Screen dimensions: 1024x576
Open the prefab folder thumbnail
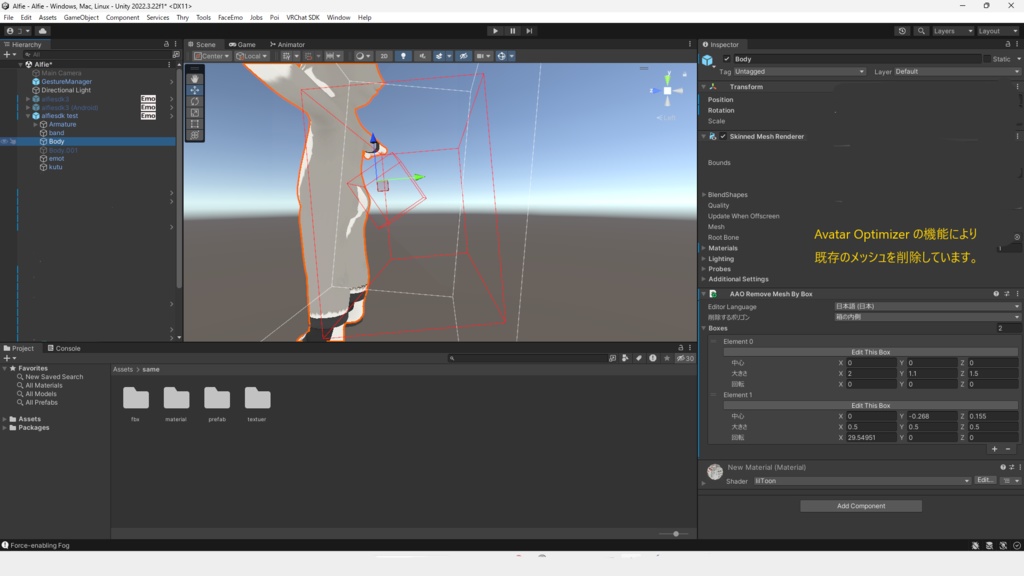[217, 398]
